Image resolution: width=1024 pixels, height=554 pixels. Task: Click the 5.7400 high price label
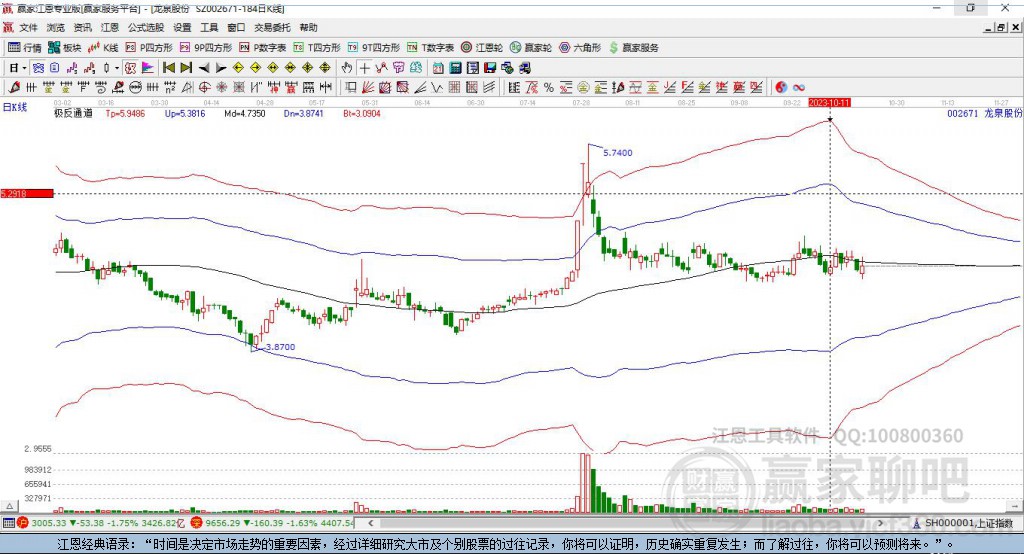(618, 153)
